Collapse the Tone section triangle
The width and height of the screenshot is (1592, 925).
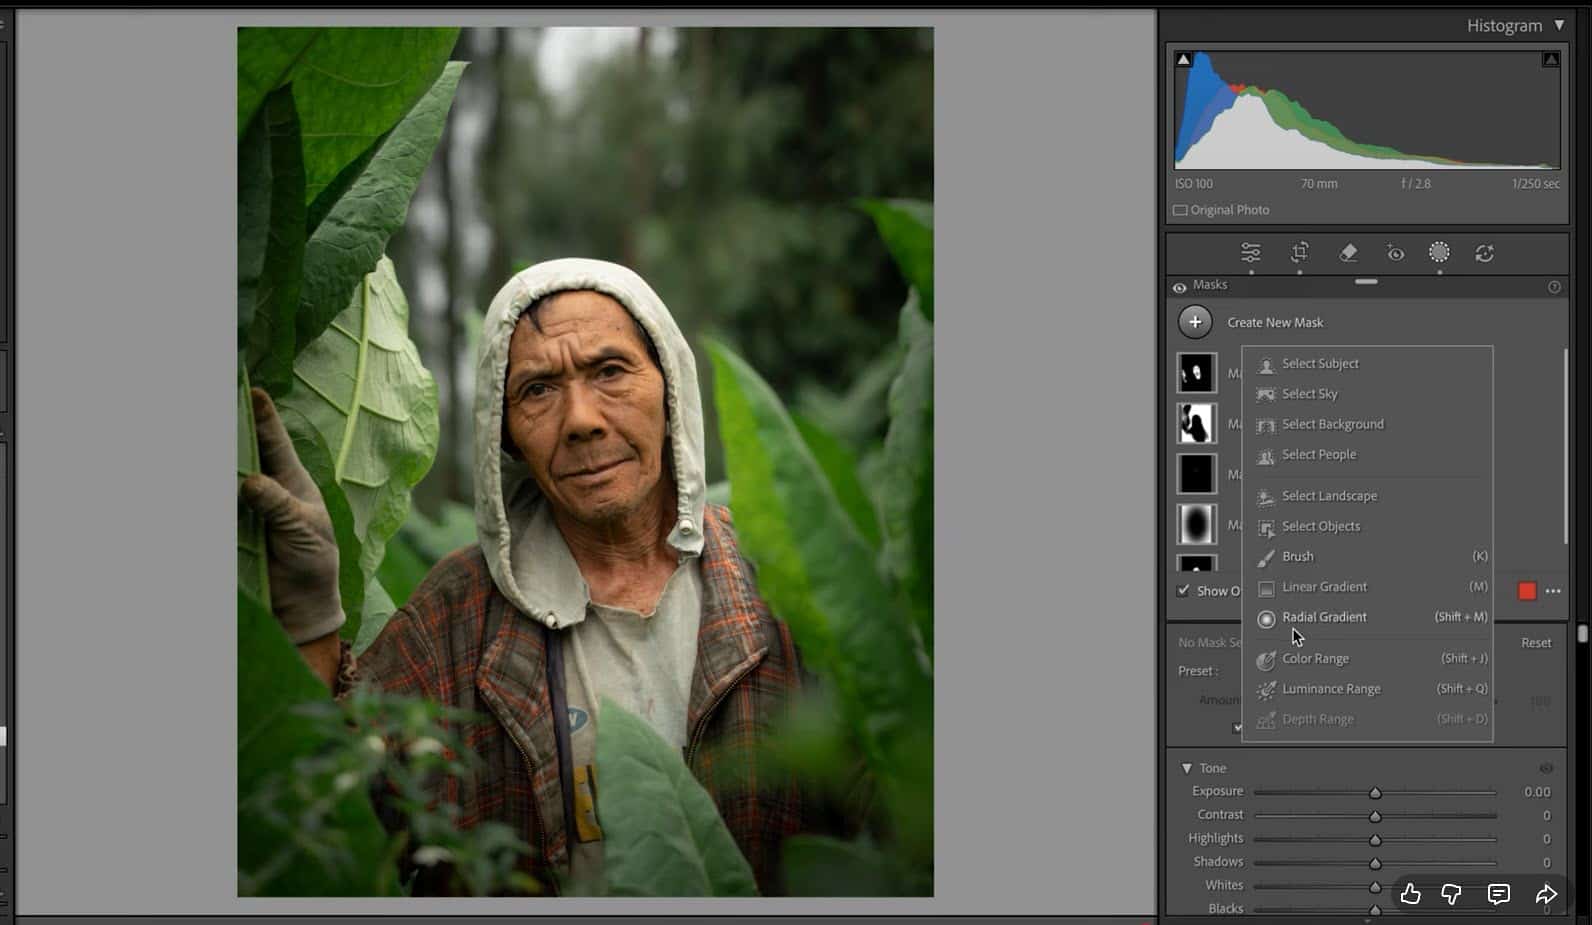[1187, 768]
